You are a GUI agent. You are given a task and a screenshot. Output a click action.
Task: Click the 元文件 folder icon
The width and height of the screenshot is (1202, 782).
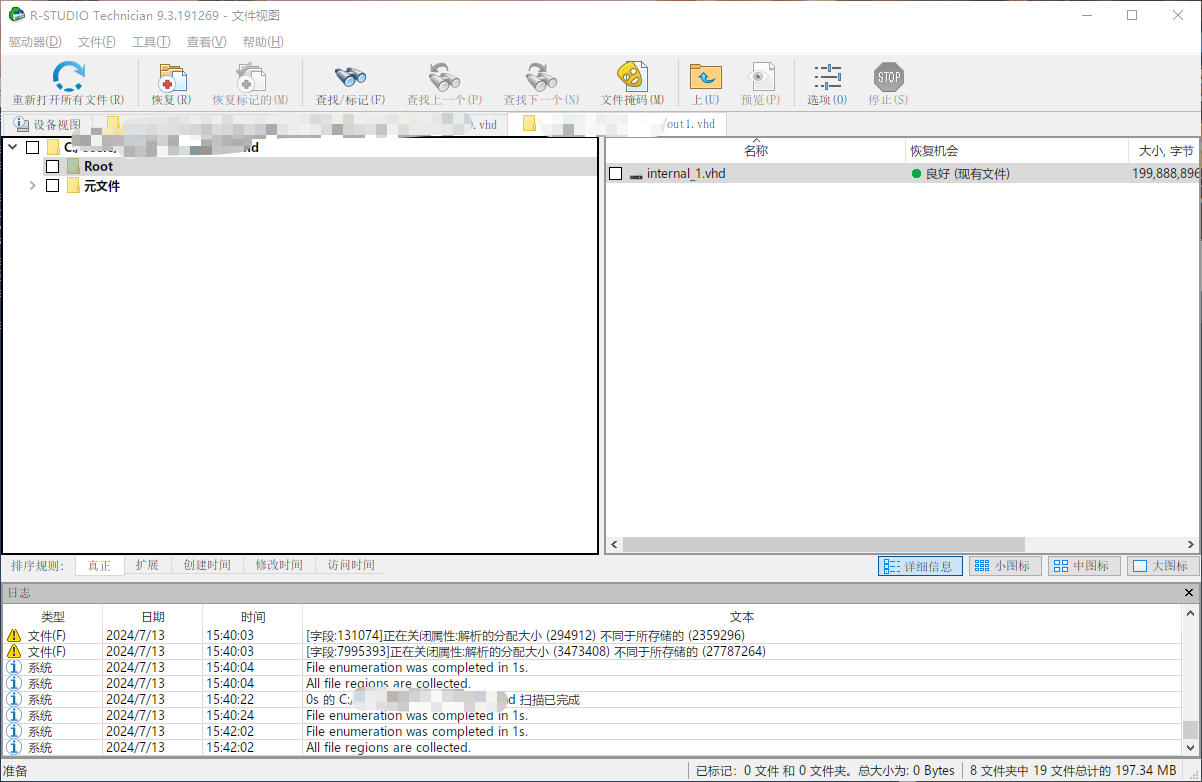click(x=73, y=186)
